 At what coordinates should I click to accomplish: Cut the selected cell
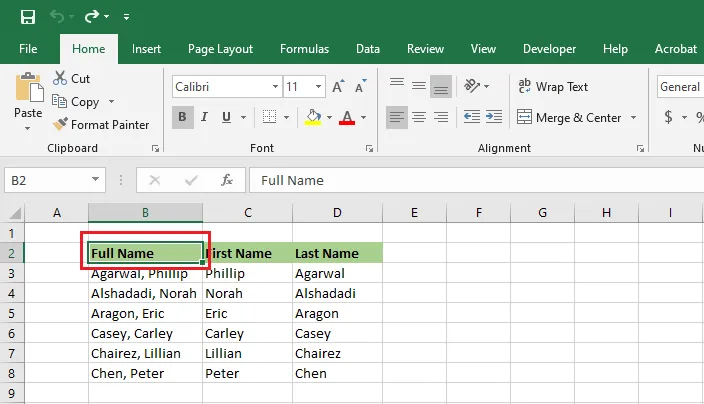click(71, 79)
